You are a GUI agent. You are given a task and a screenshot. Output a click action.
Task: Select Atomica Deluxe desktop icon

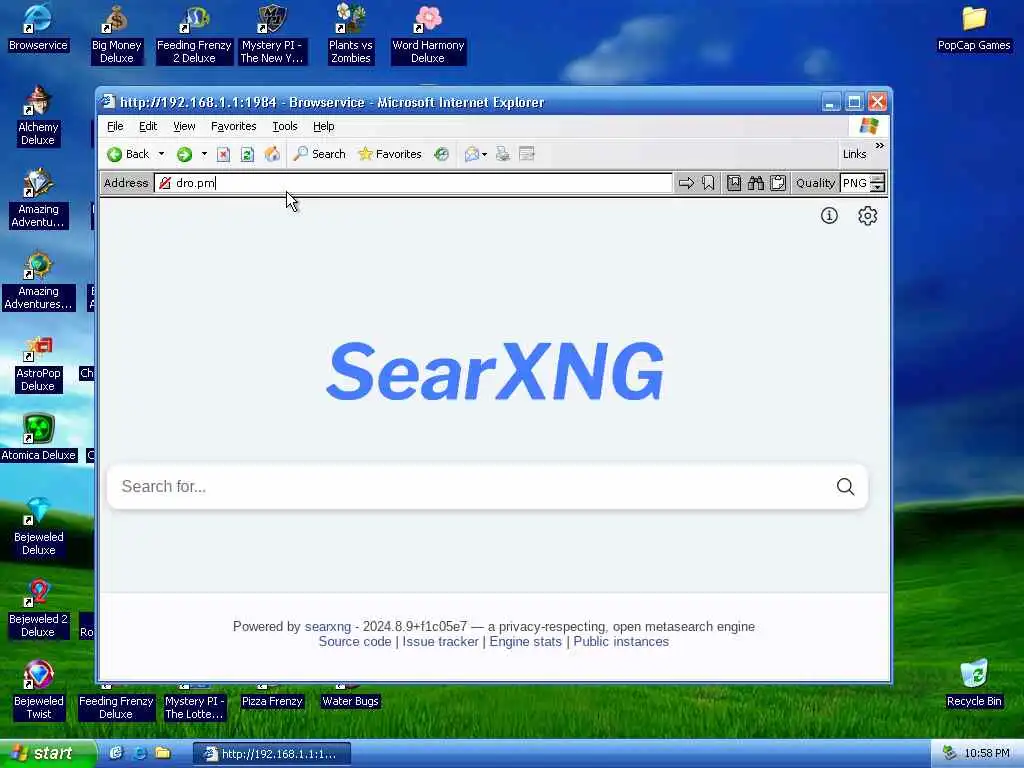click(38, 438)
